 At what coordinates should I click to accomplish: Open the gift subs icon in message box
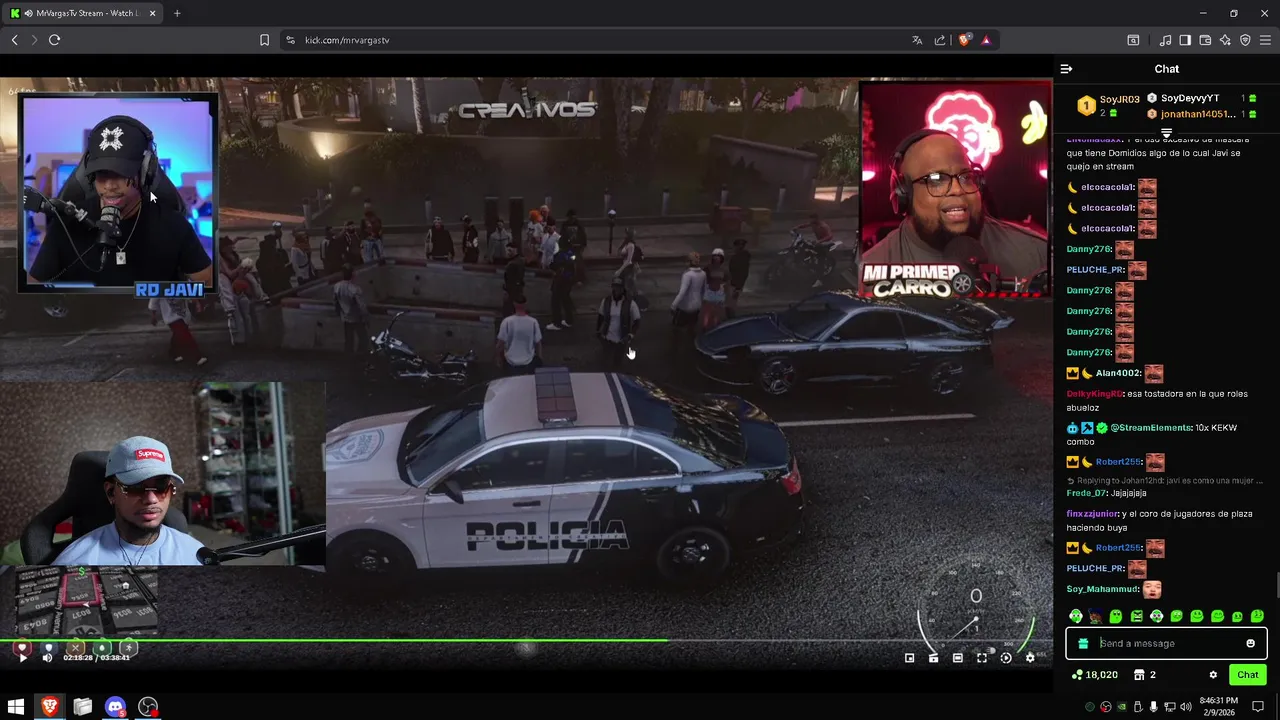(1083, 643)
